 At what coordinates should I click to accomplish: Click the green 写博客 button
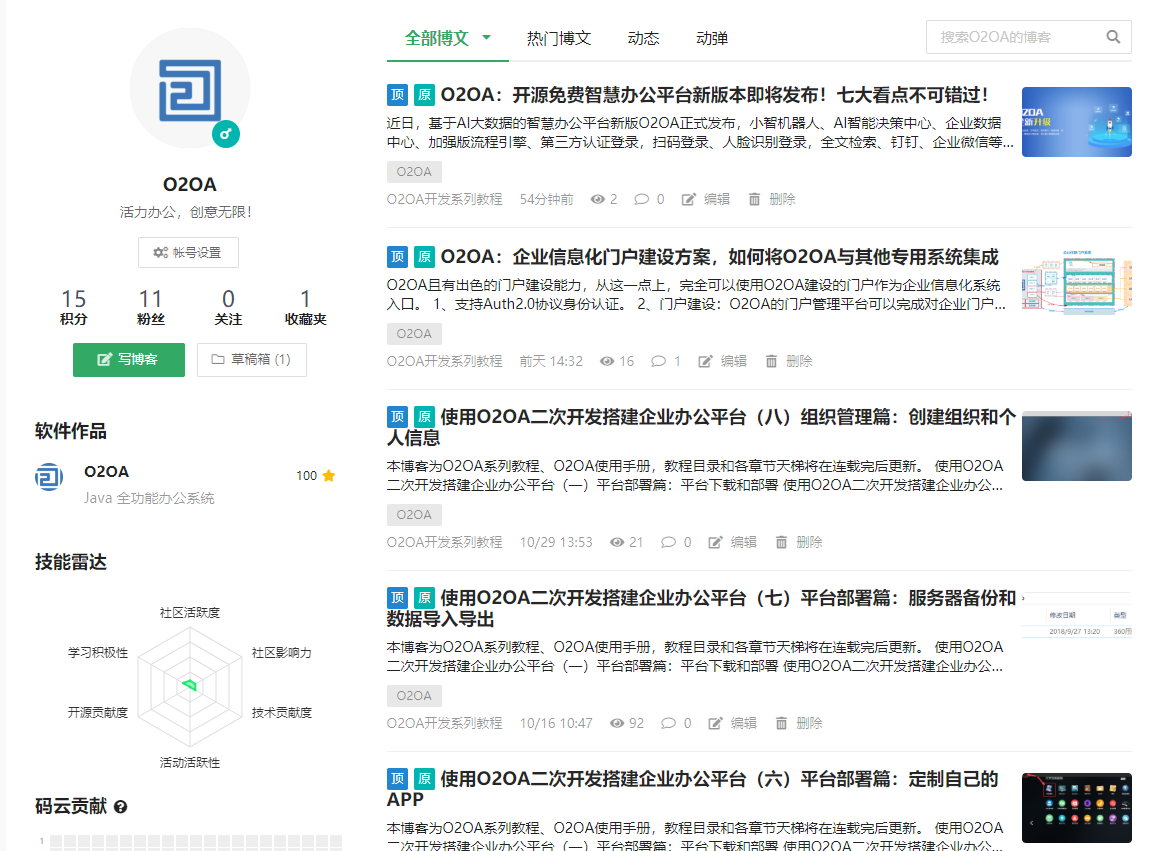129,360
